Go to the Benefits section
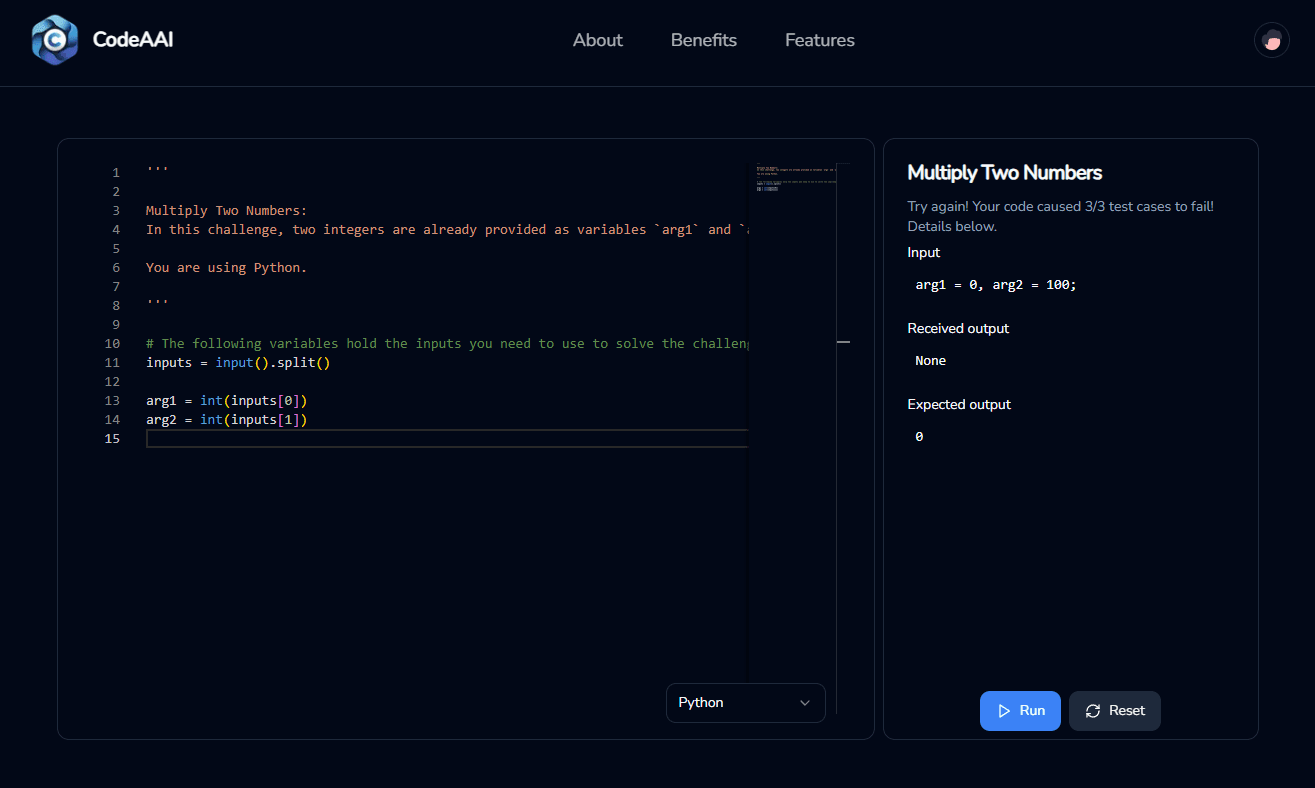This screenshot has width=1315, height=788. [703, 40]
